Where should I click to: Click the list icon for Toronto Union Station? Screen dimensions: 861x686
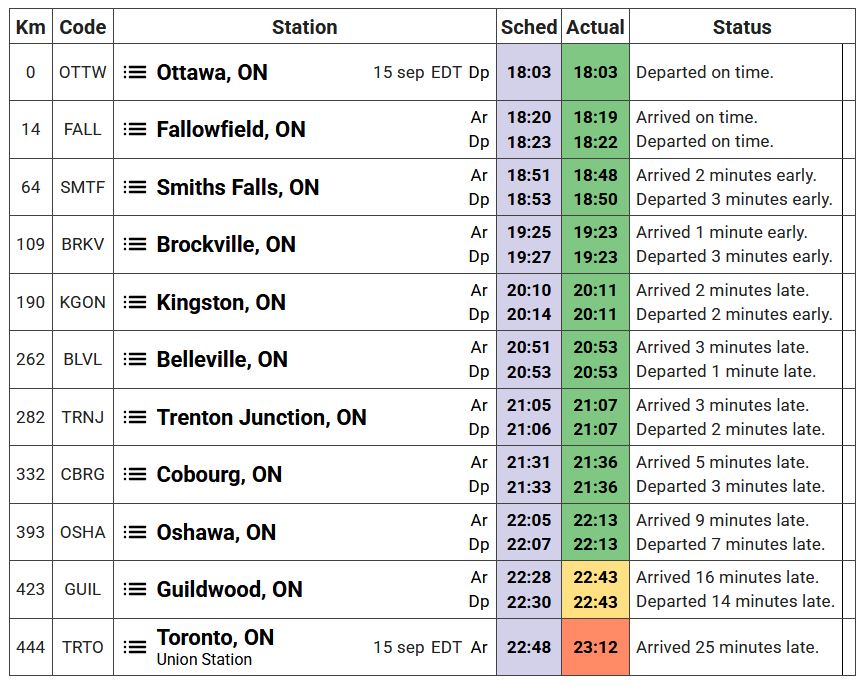coord(135,648)
